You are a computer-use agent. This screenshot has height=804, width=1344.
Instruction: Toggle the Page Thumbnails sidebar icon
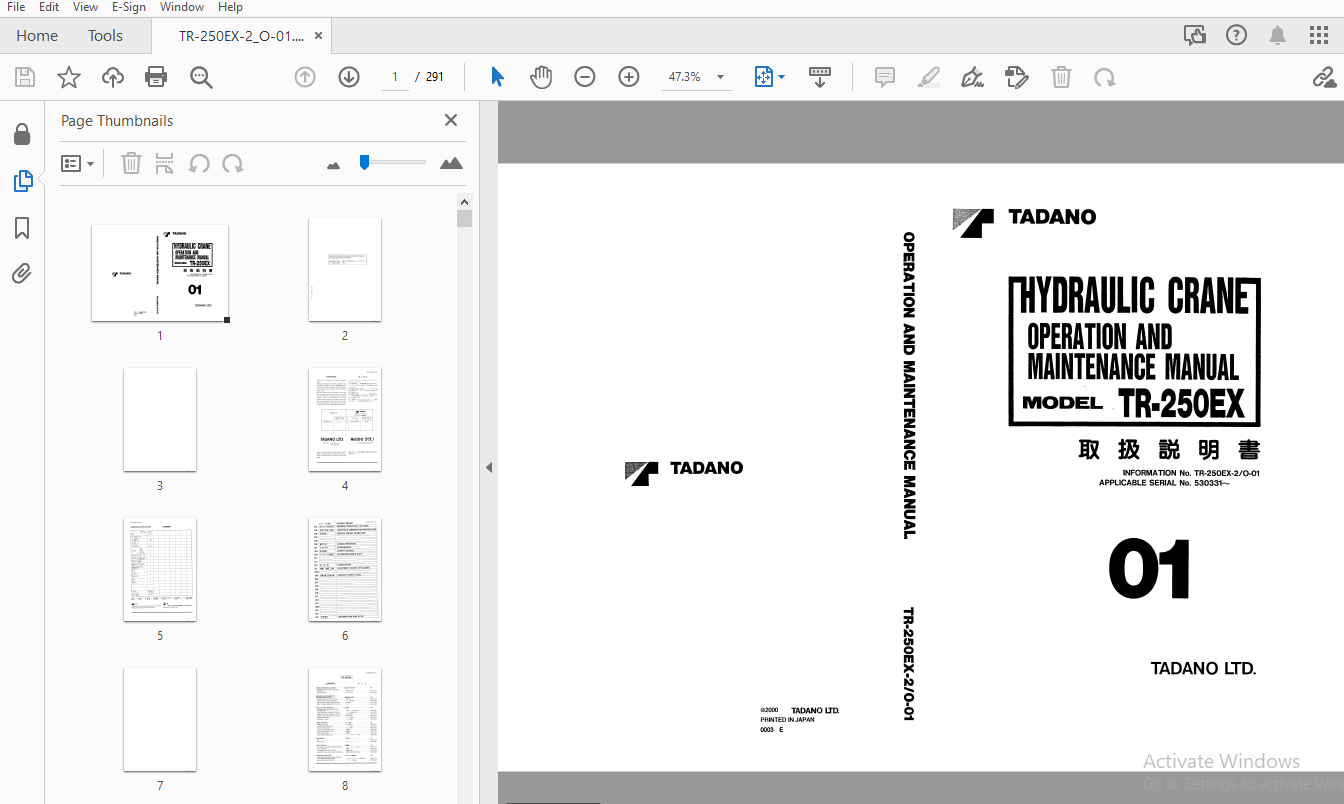[x=22, y=181]
